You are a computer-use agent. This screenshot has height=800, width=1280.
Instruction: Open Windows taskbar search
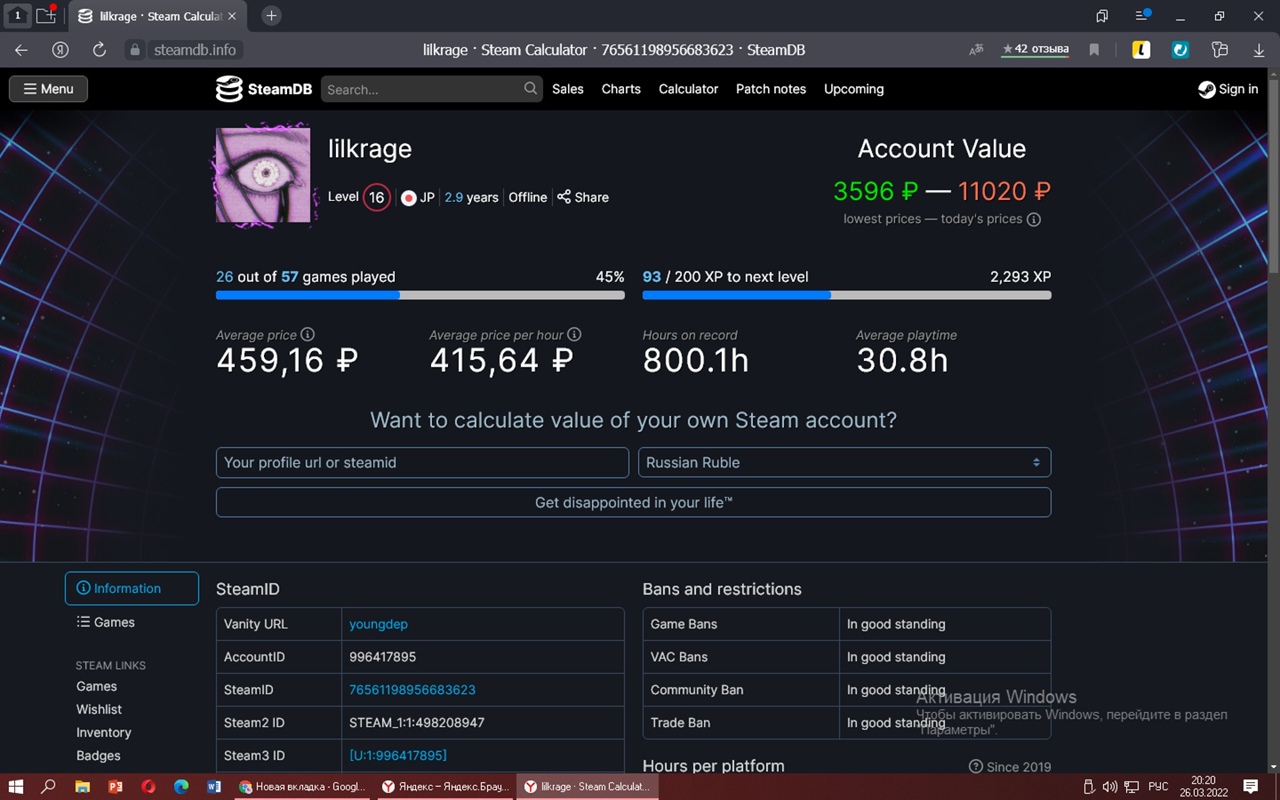coord(48,787)
